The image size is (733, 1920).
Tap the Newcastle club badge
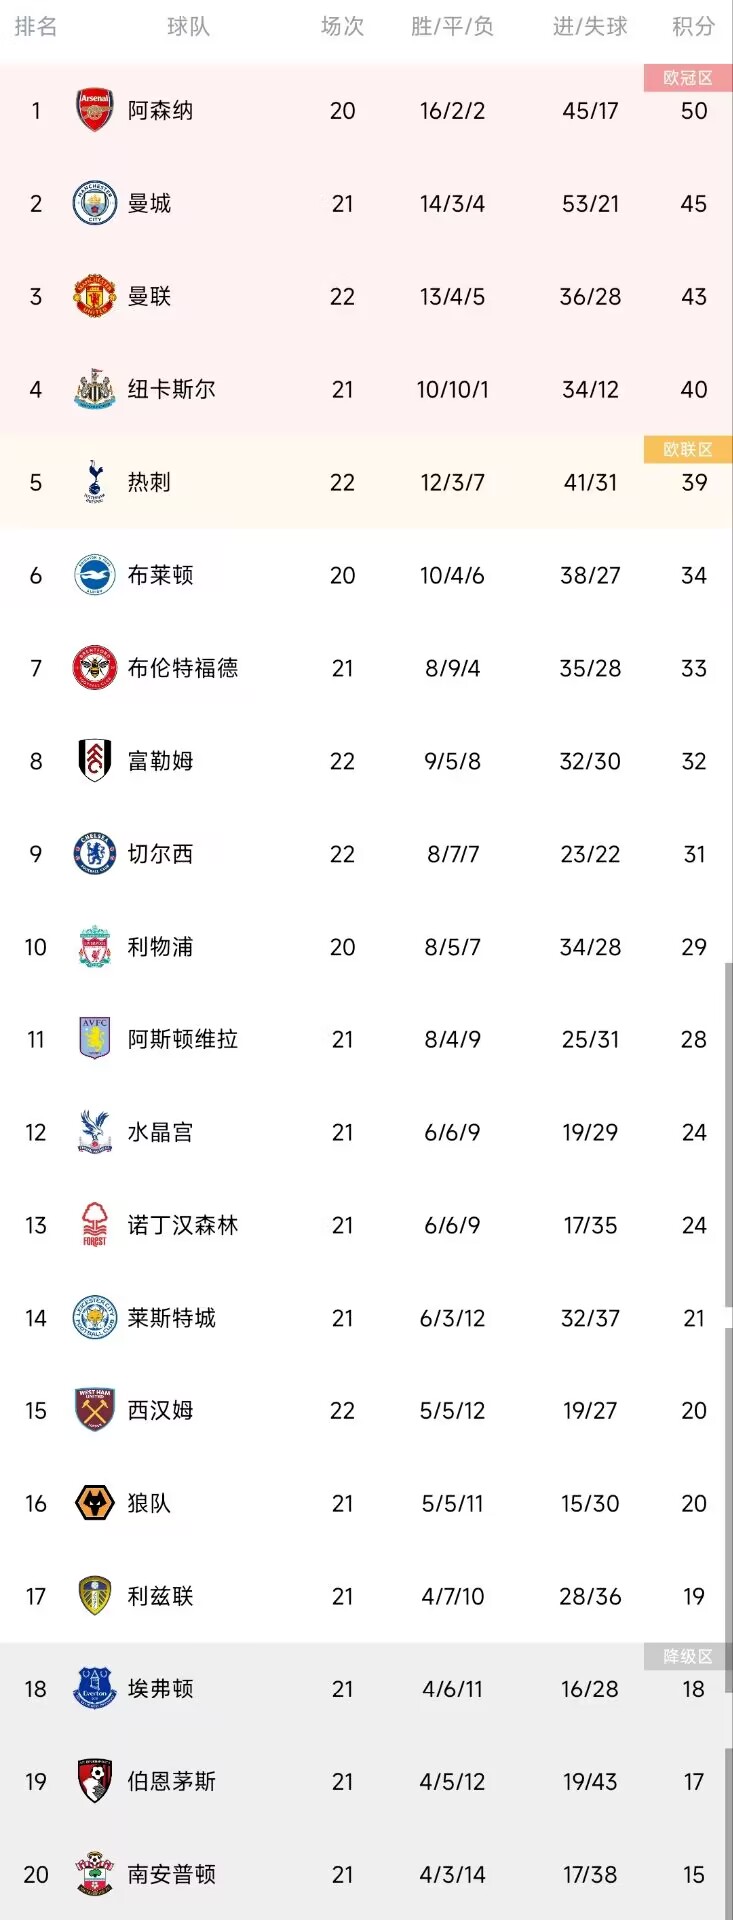(95, 389)
